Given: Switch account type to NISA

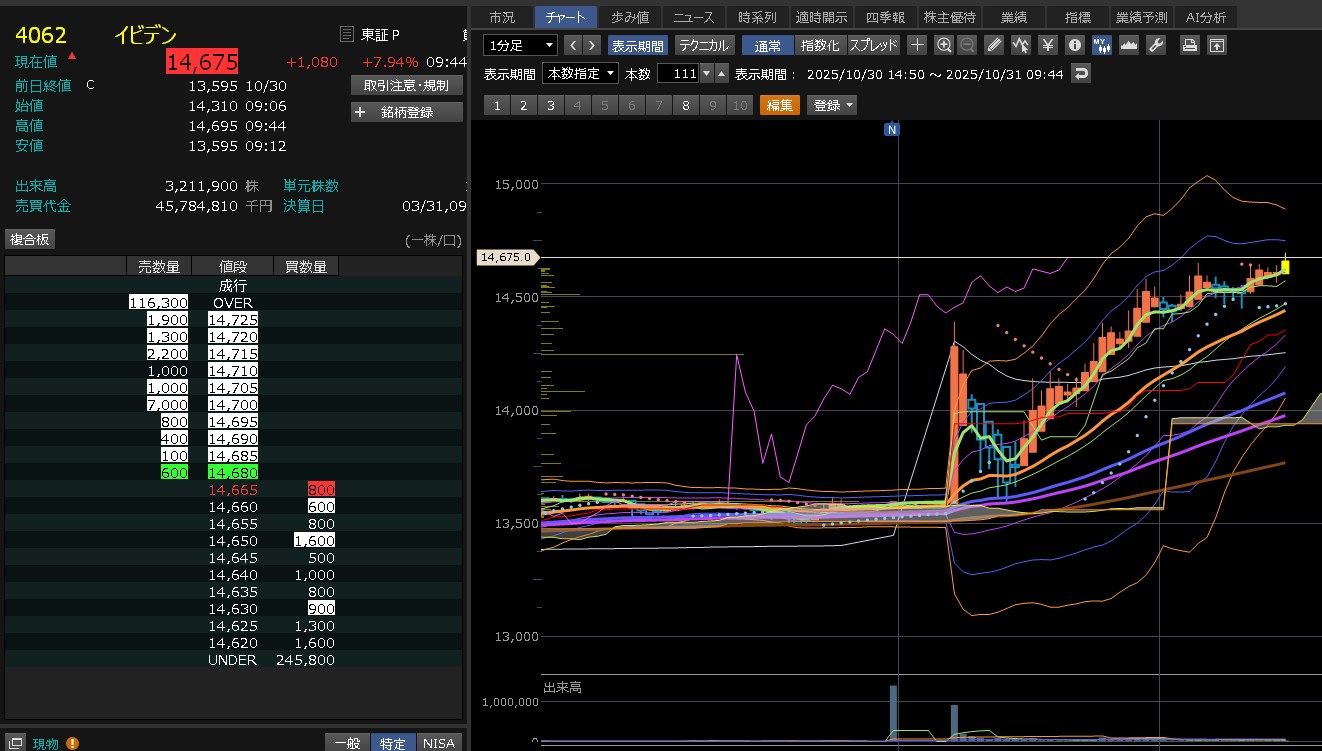Looking at the screenshot, I should (x=438, y=742).
